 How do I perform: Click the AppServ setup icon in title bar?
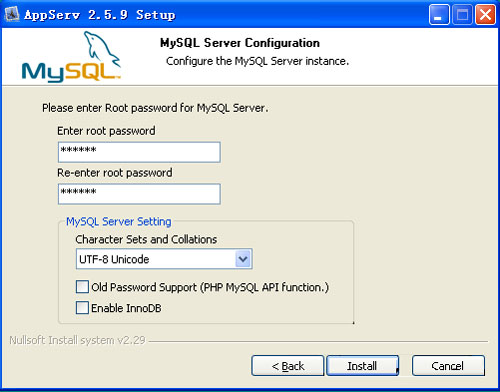(12, 14)
